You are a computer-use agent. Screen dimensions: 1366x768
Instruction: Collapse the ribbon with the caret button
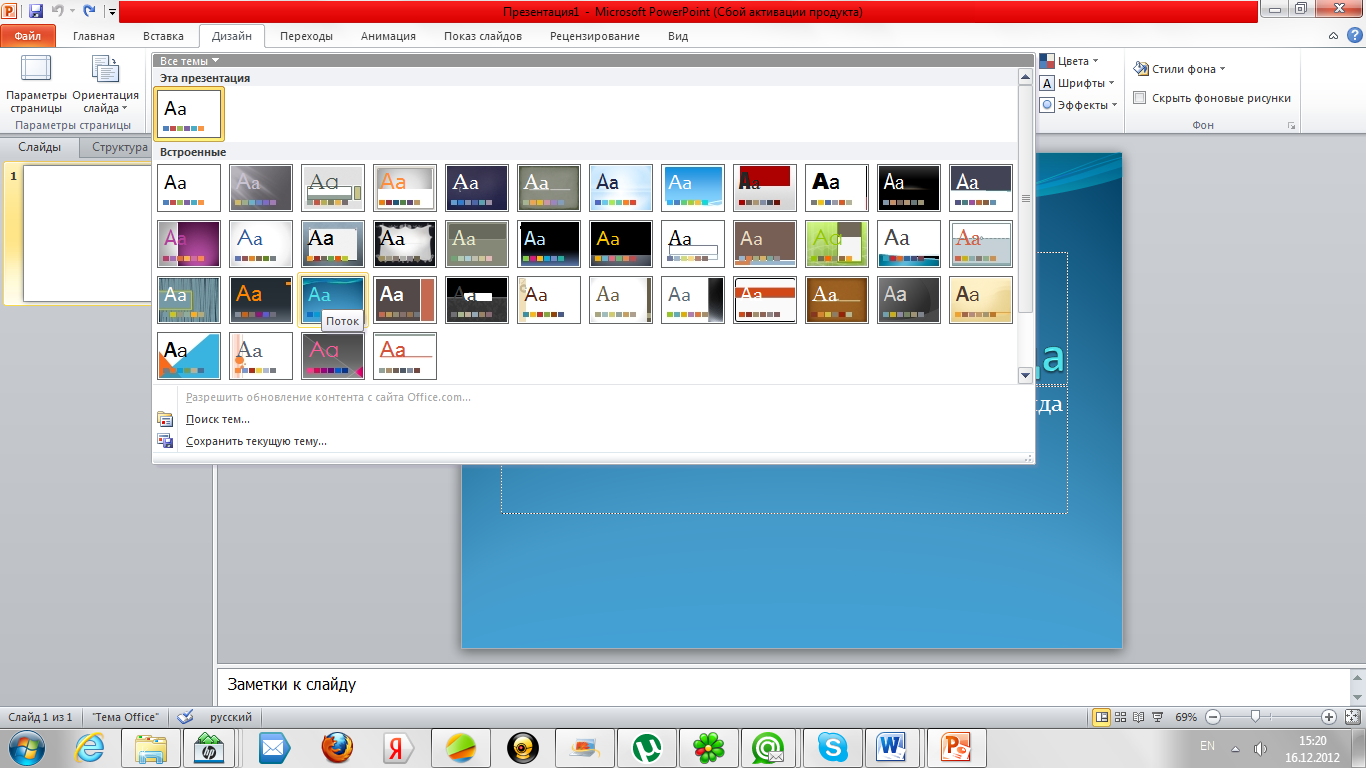coord(1333,36)
